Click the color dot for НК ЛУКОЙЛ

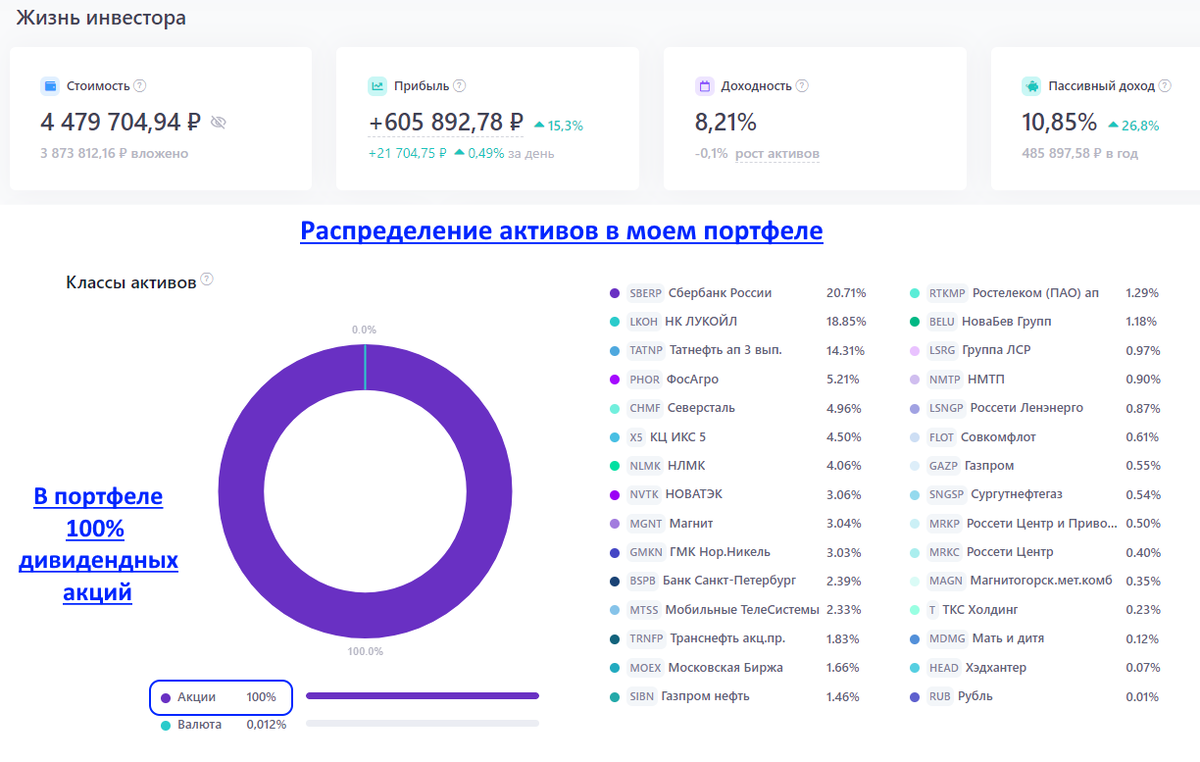coord(614,322)
